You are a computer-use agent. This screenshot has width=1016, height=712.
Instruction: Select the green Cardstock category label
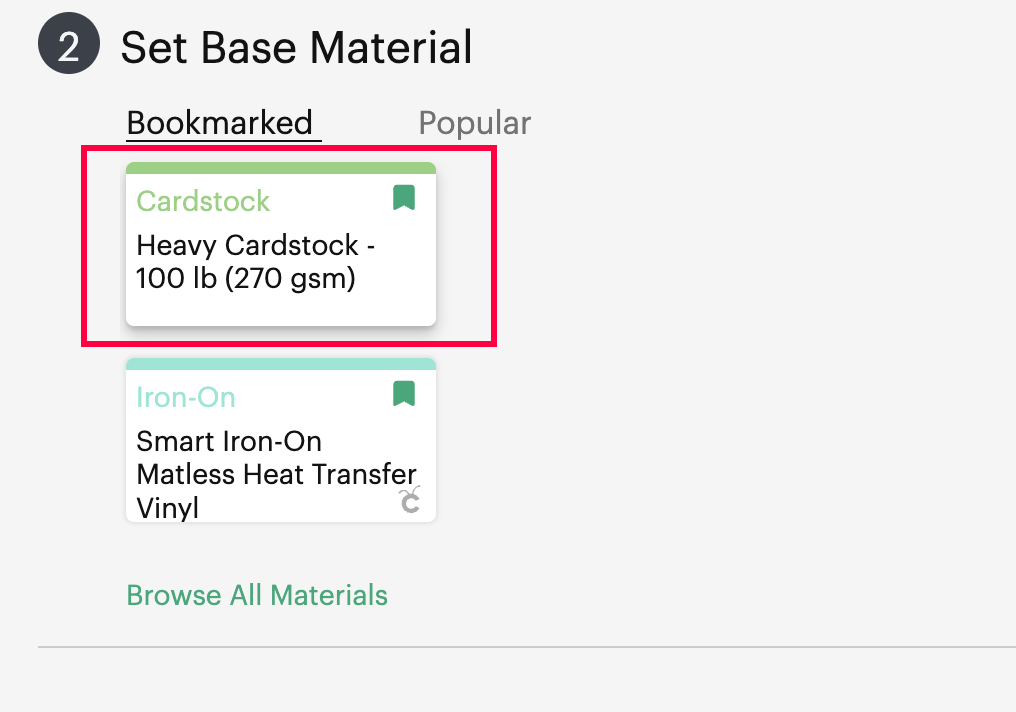203,201
